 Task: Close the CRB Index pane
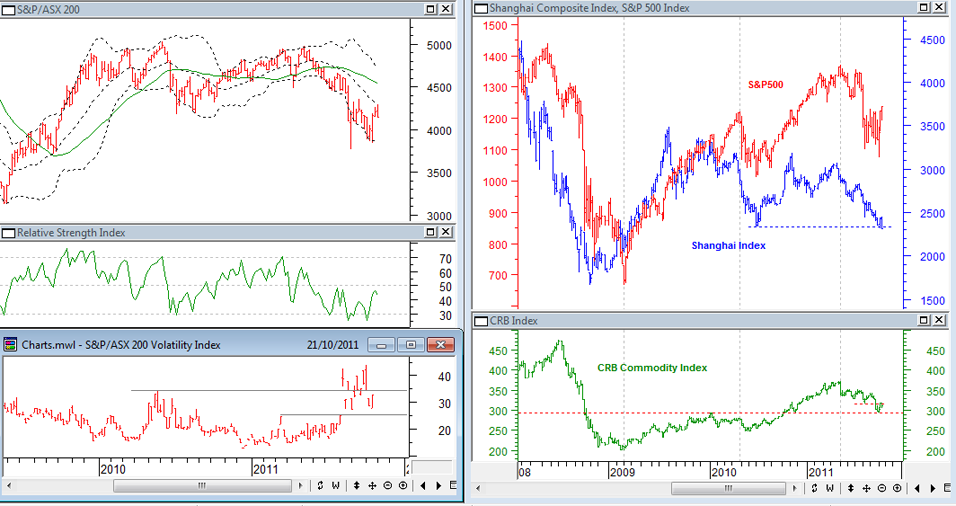[940, 320]
